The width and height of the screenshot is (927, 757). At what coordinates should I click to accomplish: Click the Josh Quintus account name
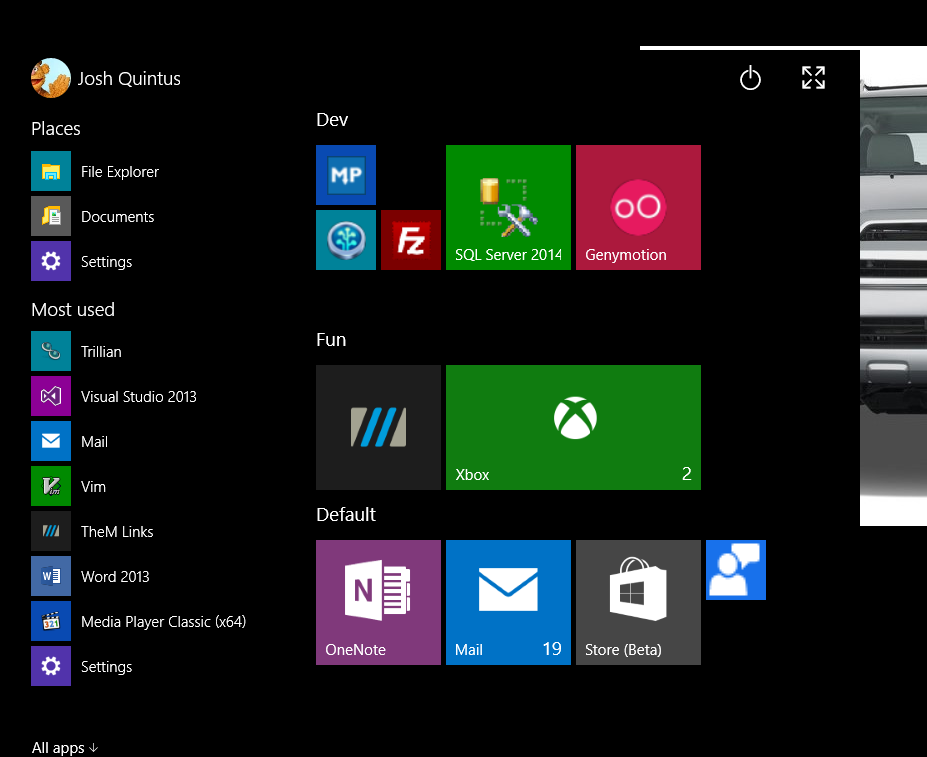tap(129, 79)
